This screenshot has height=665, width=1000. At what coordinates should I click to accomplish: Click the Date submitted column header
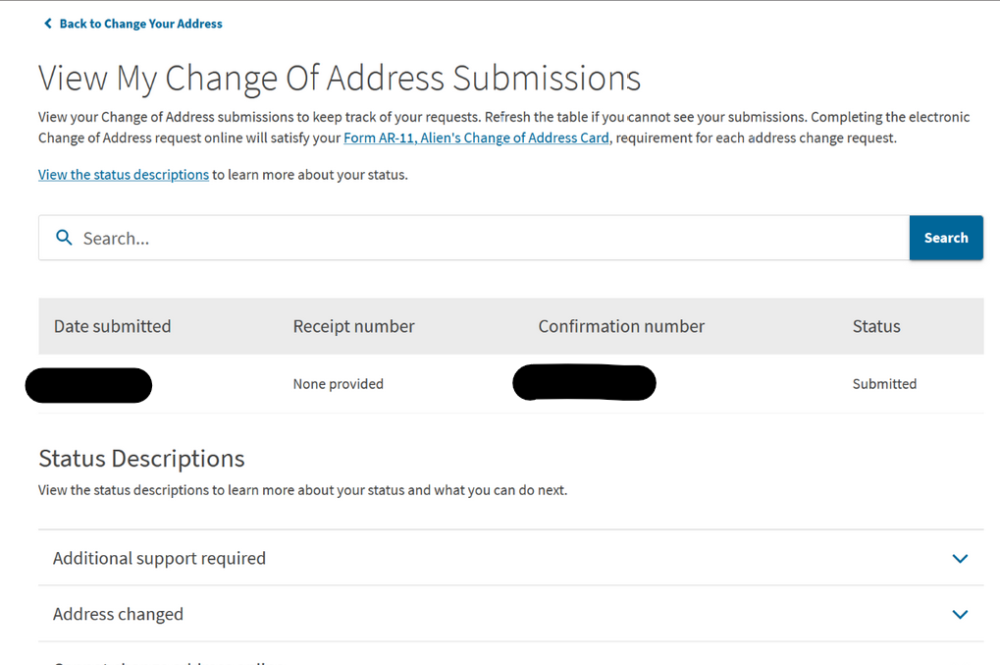112,326
